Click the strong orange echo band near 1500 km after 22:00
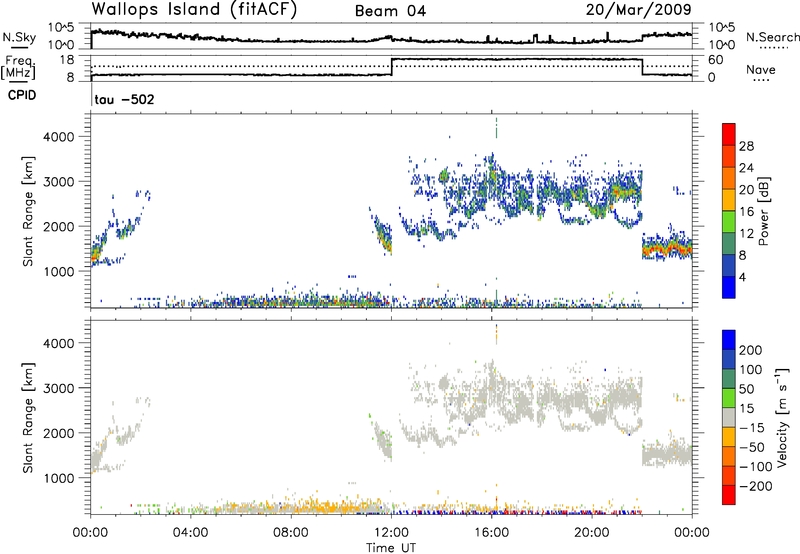This screenshot has width=800, height=554. [667, 249]
